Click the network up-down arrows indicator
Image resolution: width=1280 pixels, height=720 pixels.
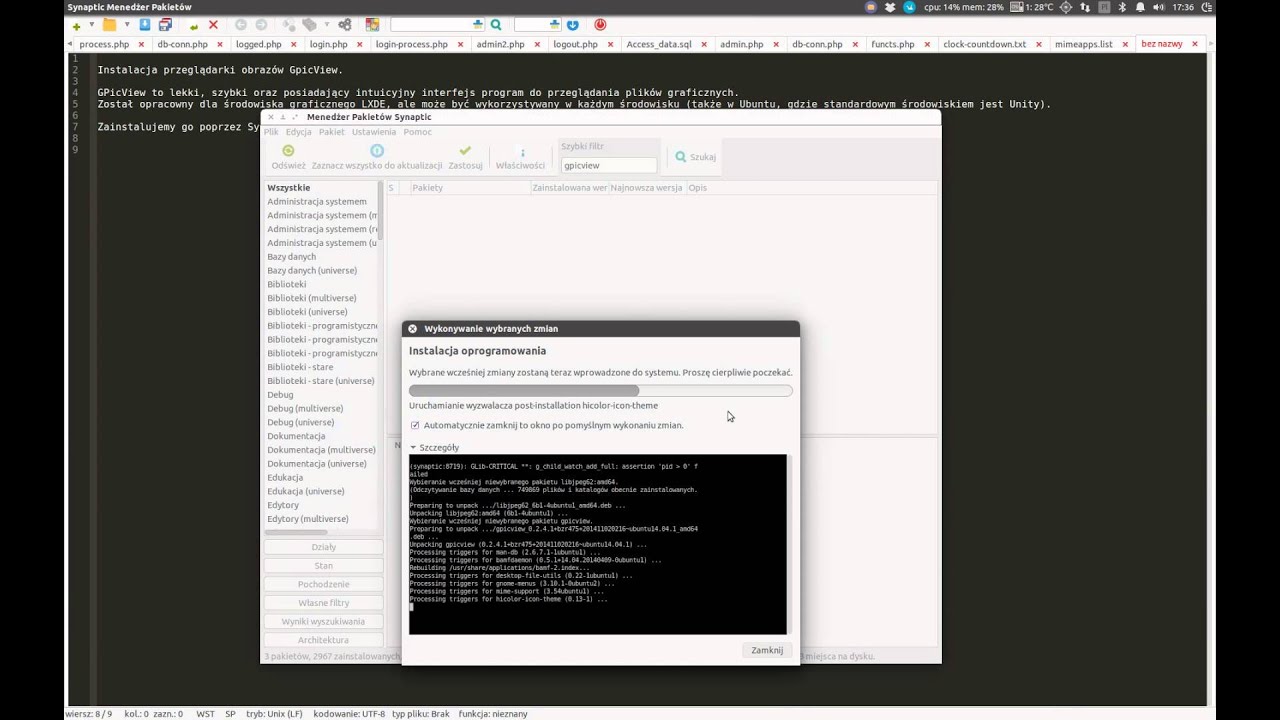(x=1085, y=7)
